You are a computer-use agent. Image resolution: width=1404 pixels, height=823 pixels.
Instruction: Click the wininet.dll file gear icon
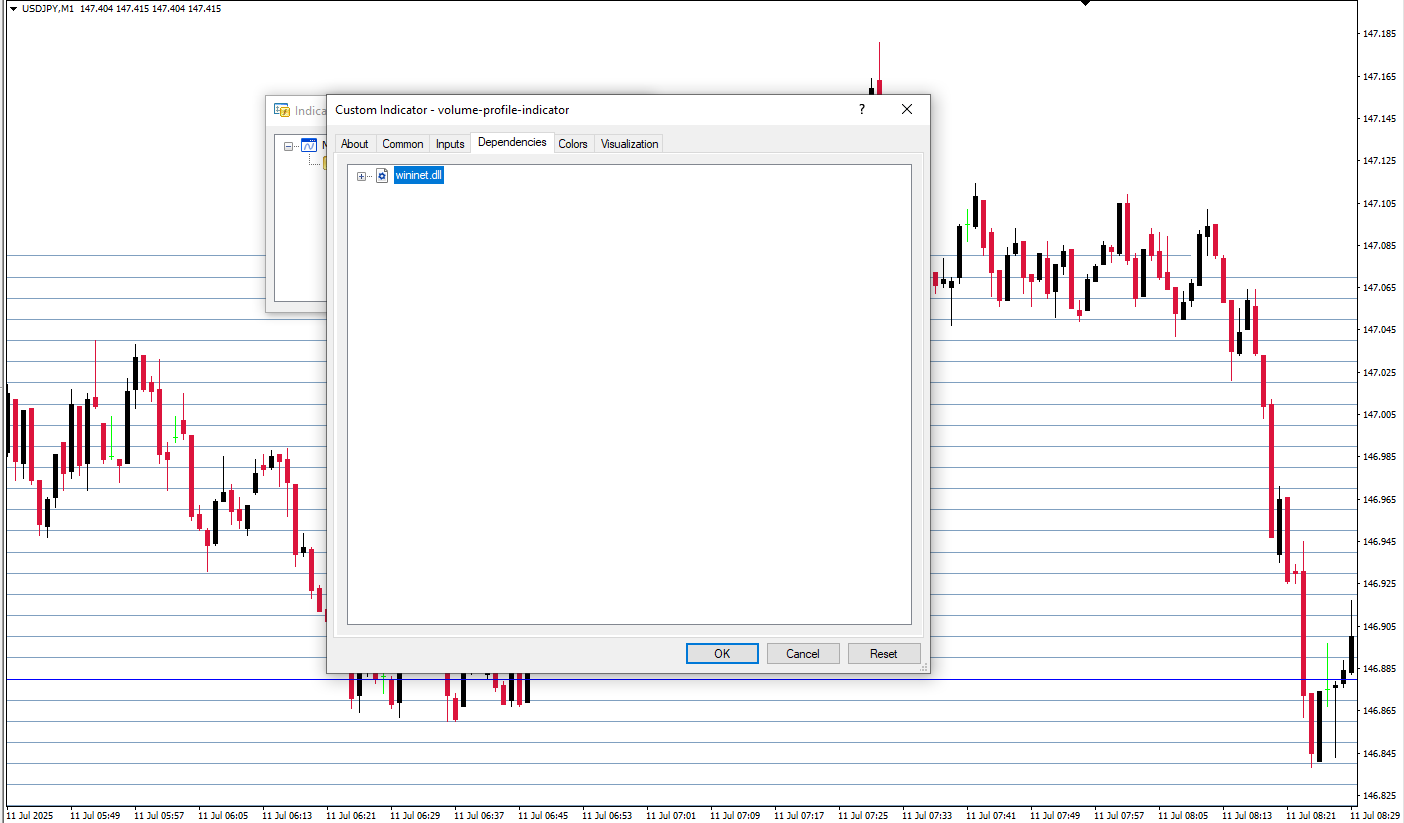[x=381, y=176]
